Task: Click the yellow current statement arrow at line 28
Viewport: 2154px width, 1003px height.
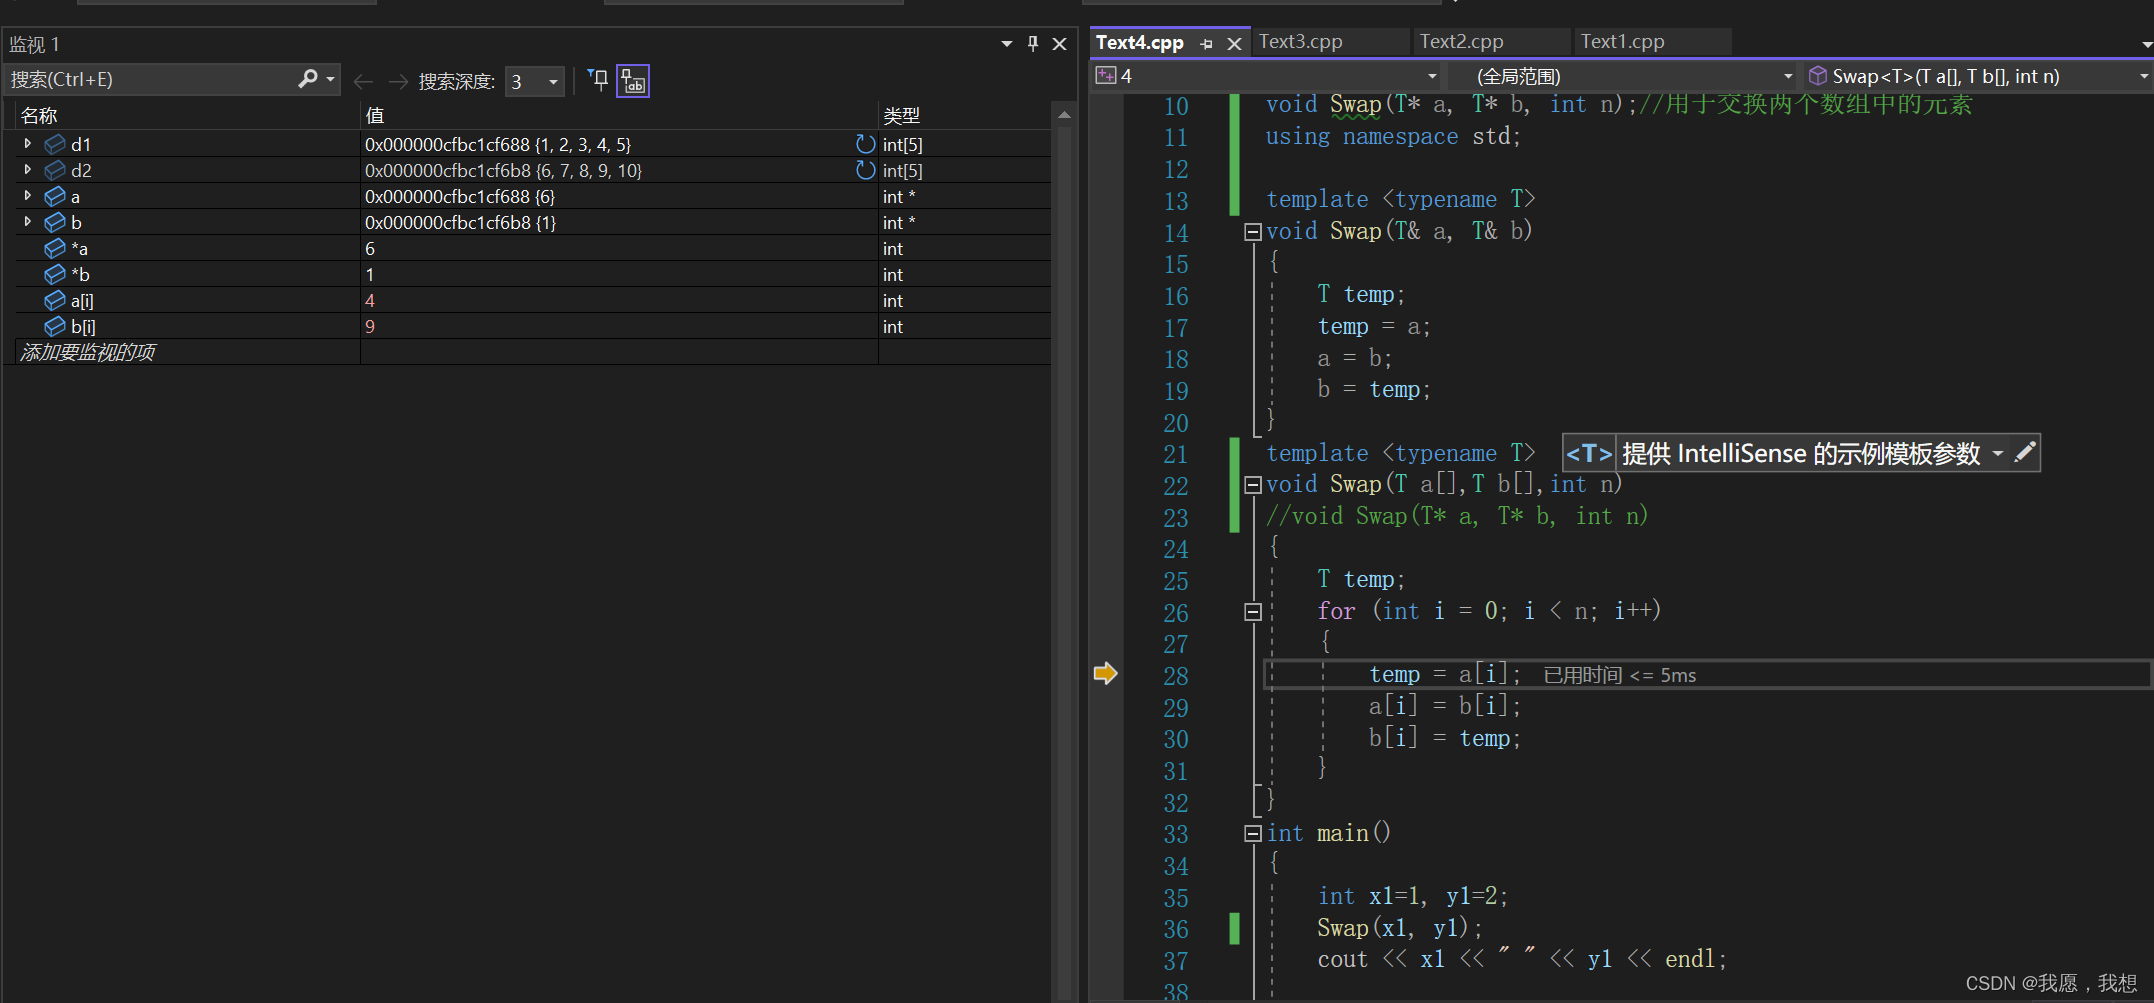Action: pos(1105,673)
